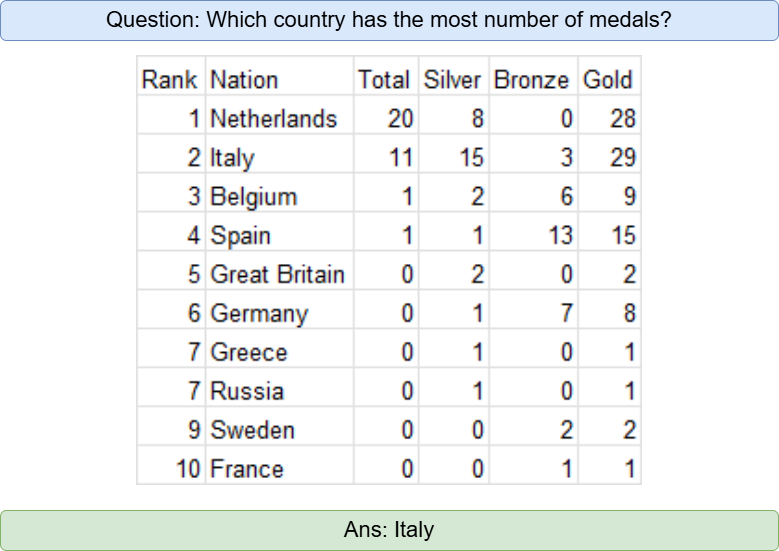Click Italy's Gold value of 29

tap(622, 158)
